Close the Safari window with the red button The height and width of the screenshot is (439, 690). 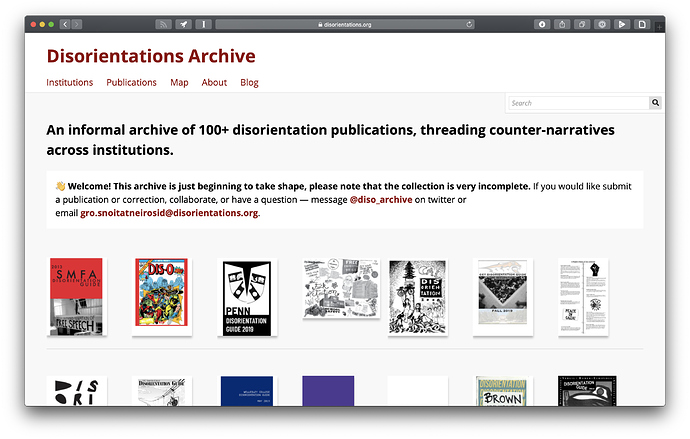(x=33, y=24)
